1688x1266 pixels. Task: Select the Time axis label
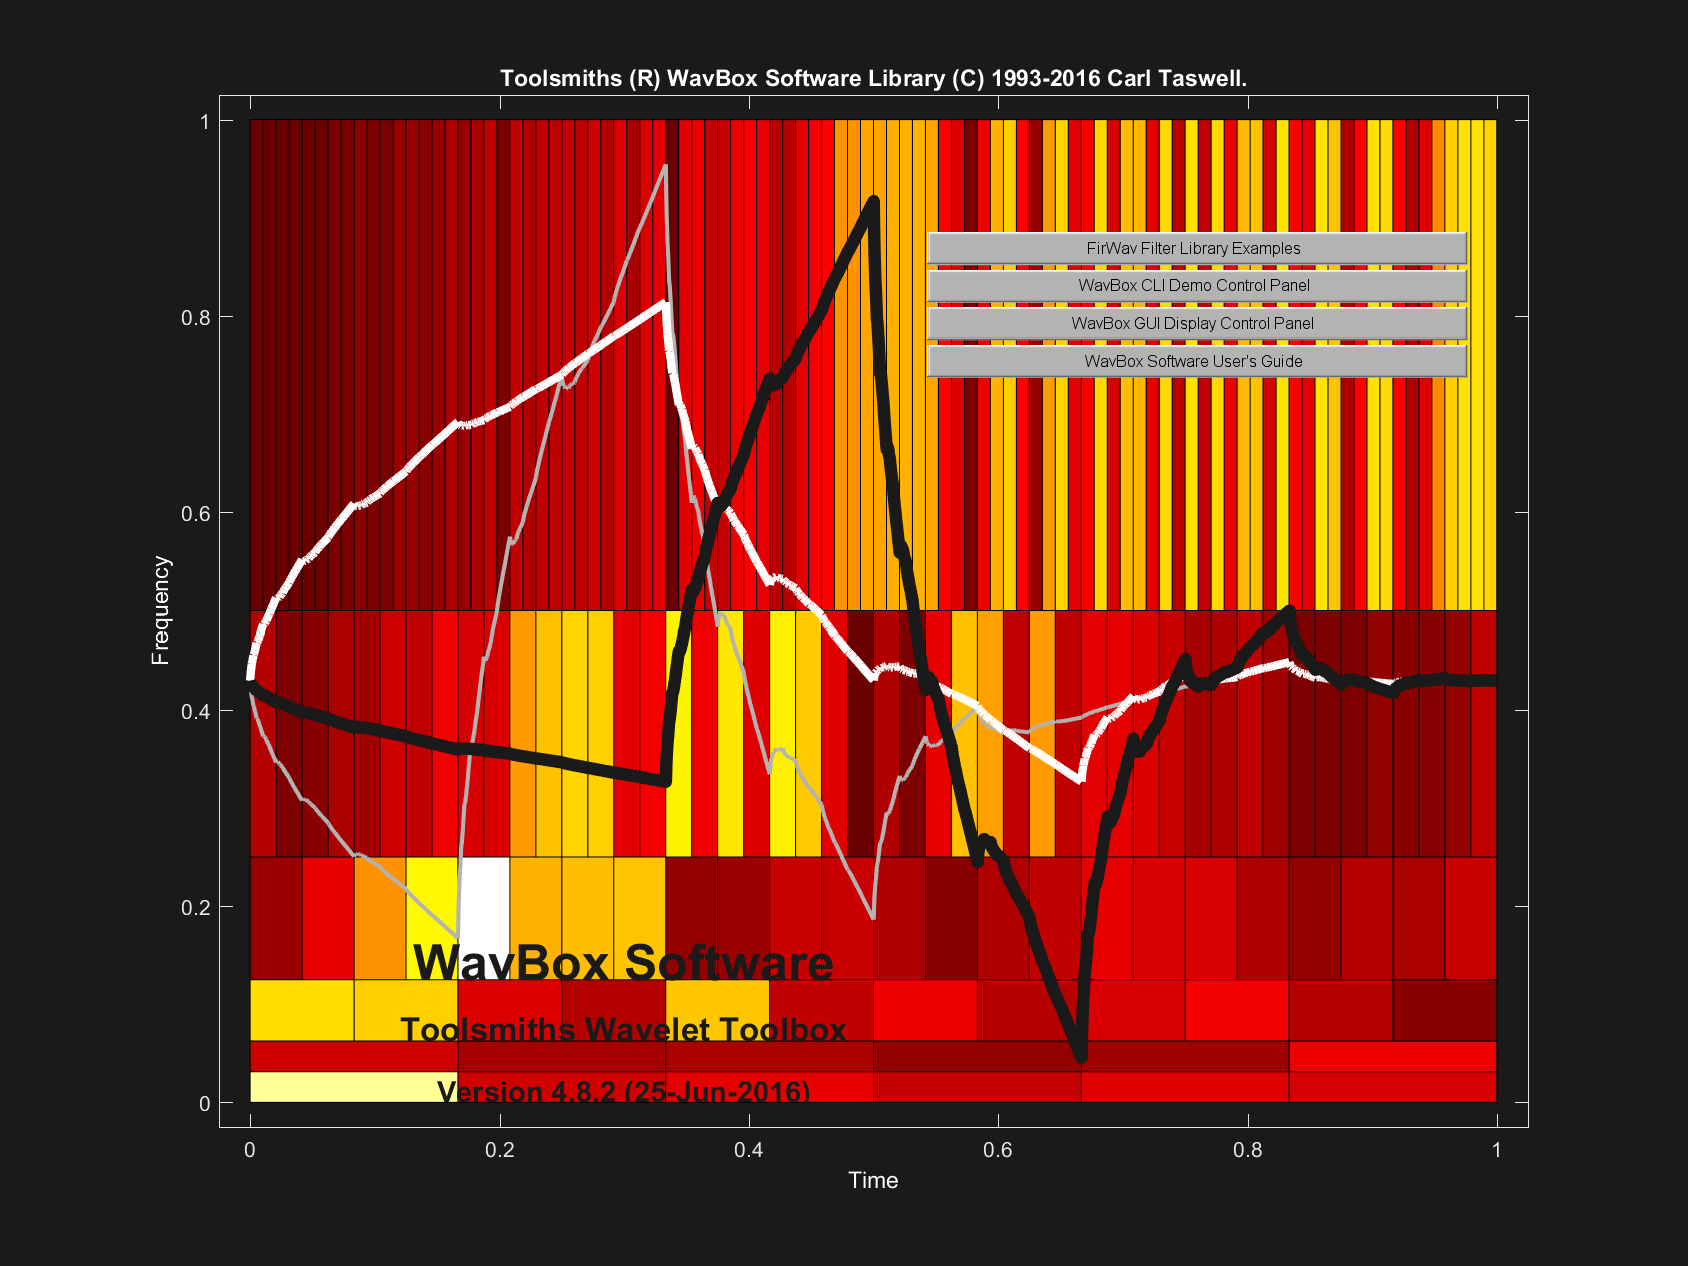873,1180
